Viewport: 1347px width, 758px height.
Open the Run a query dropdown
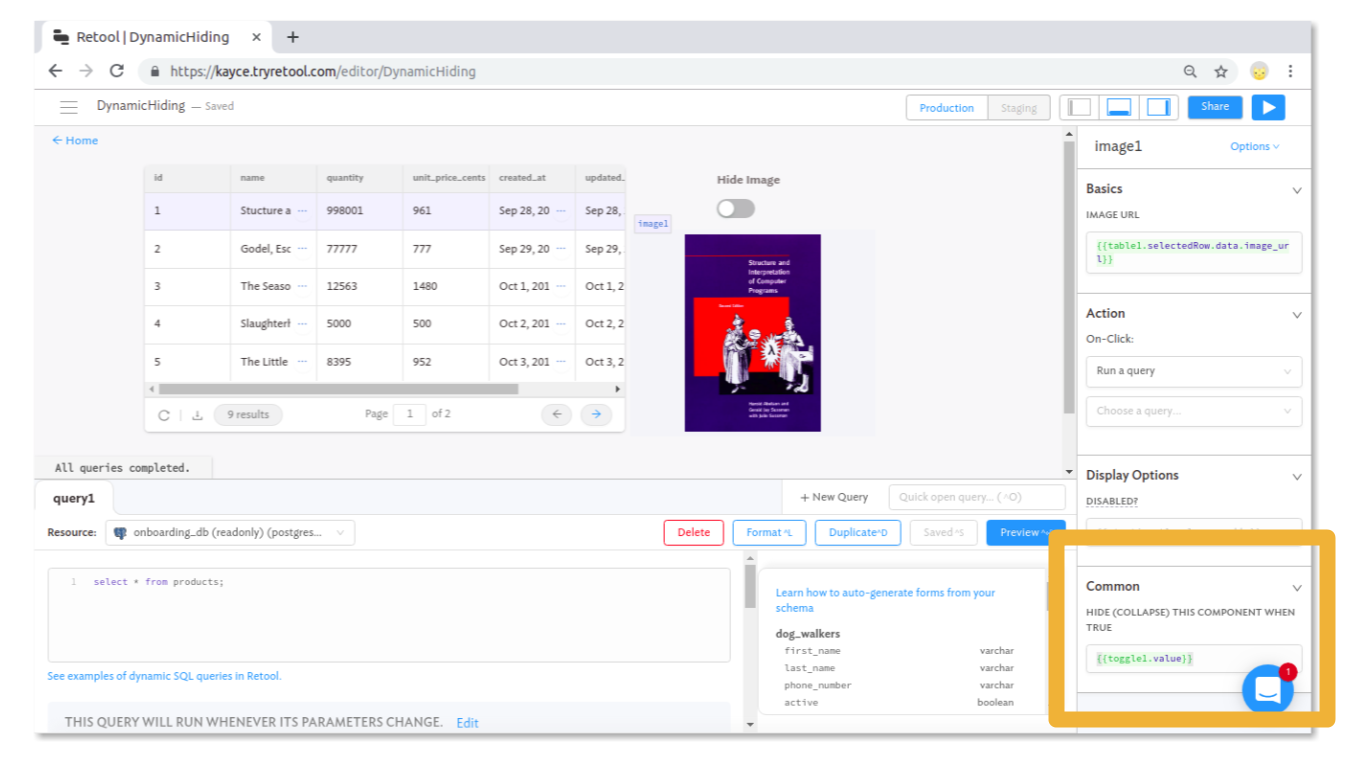coord(1194,371)
